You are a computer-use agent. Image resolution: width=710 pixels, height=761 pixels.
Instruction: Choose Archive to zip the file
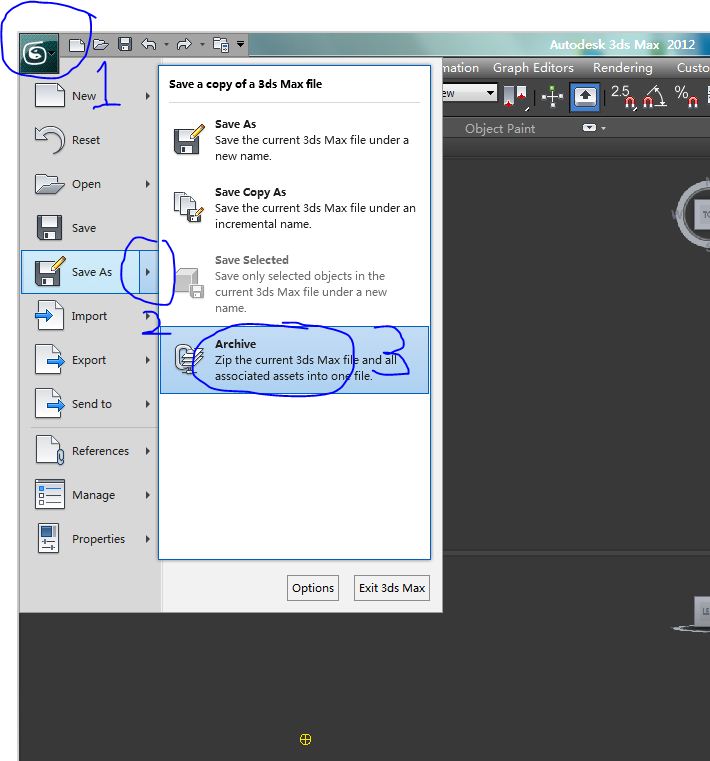pyautogui.click(x=295, y=360)
